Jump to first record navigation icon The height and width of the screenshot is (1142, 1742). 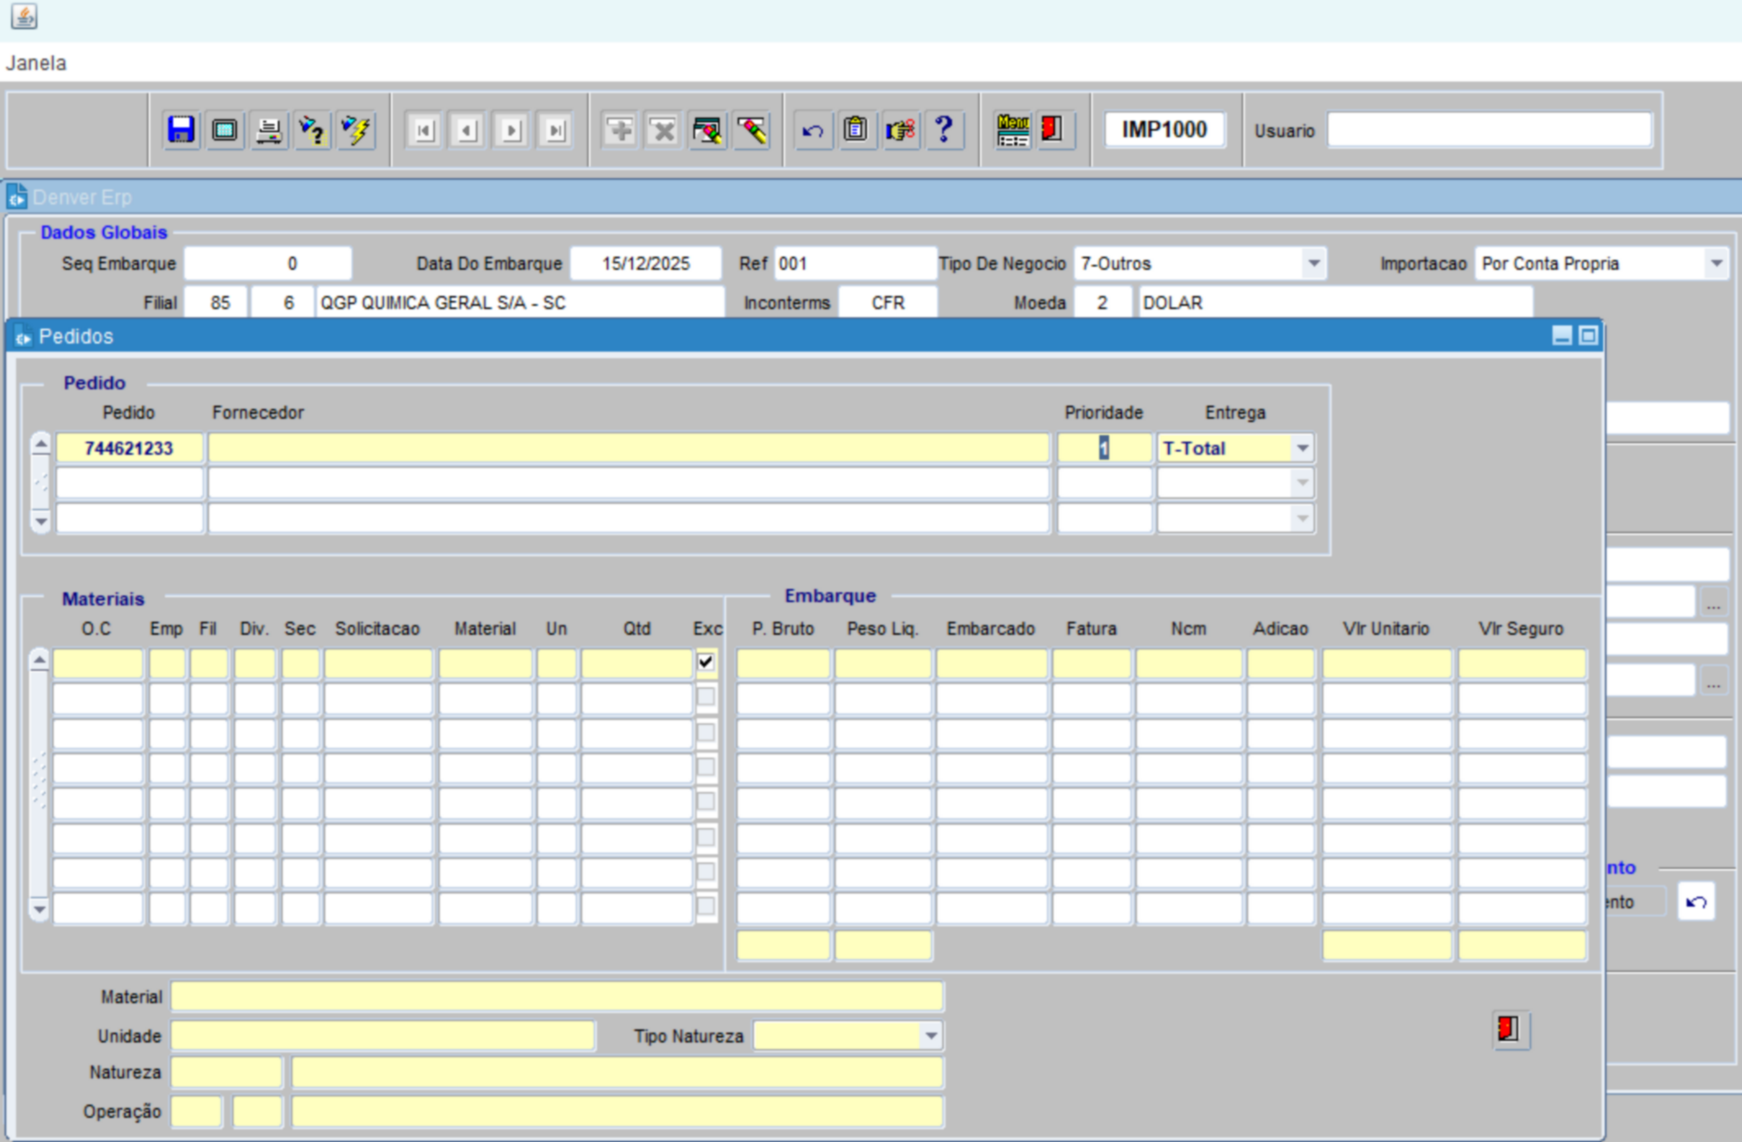(424, 130)
